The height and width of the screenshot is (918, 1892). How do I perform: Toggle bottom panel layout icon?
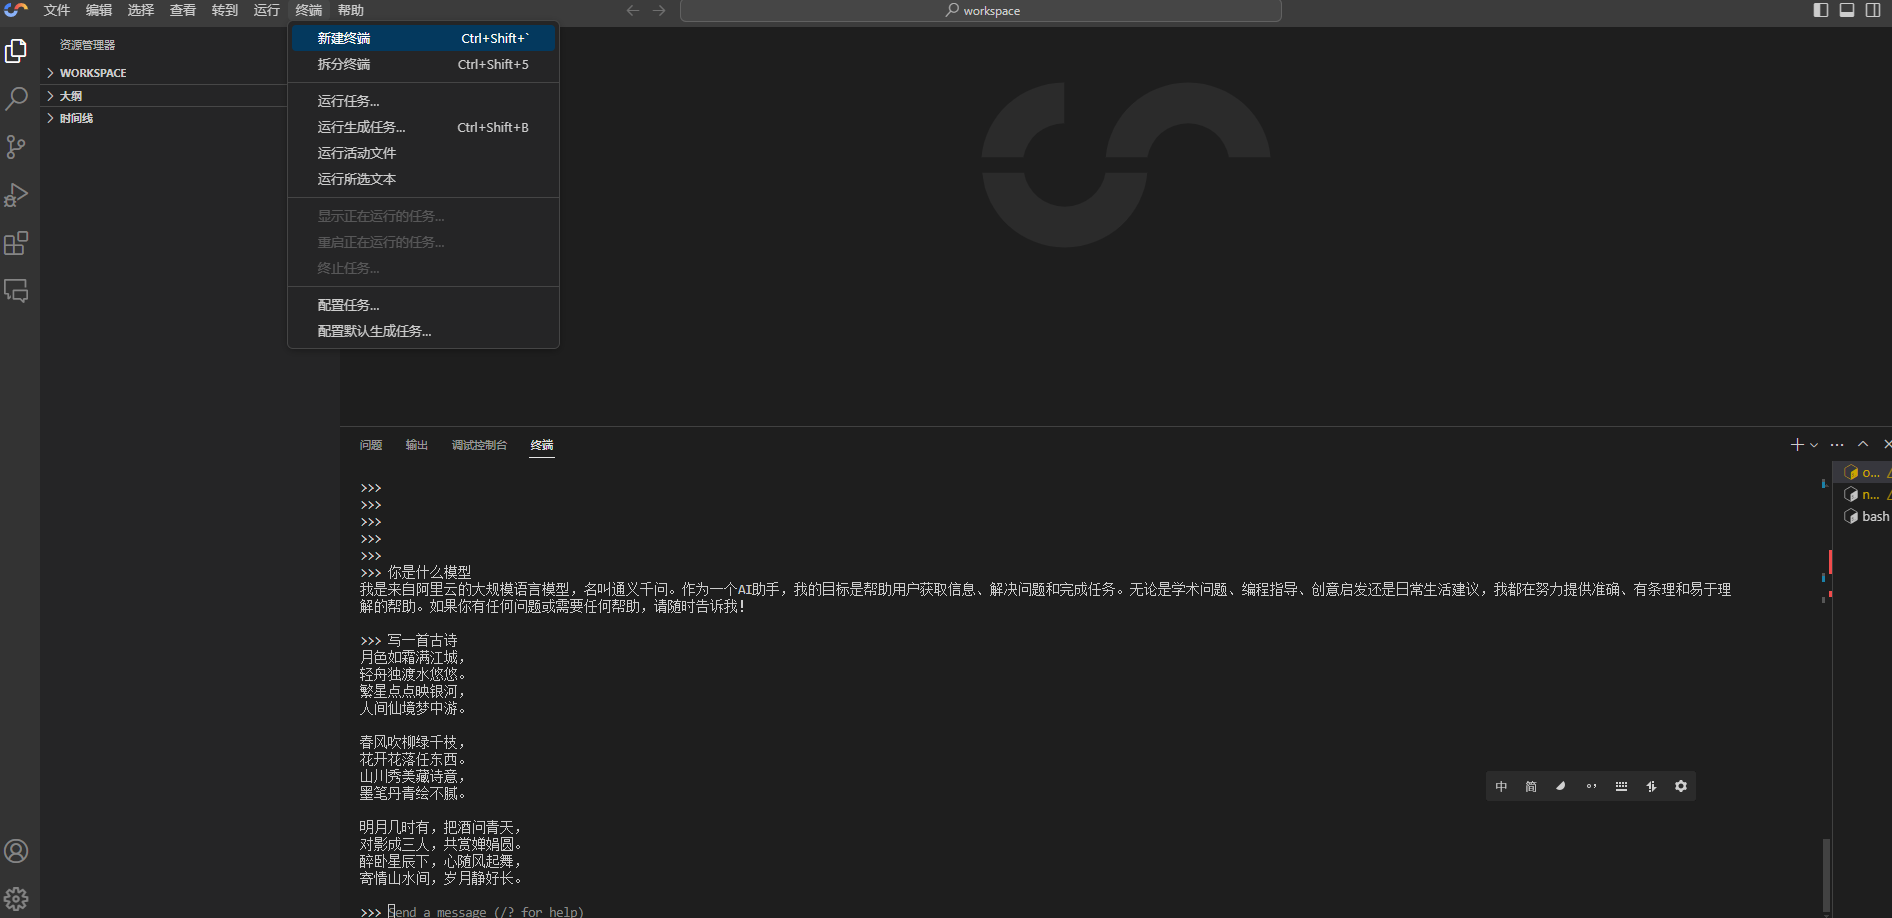1847,10
